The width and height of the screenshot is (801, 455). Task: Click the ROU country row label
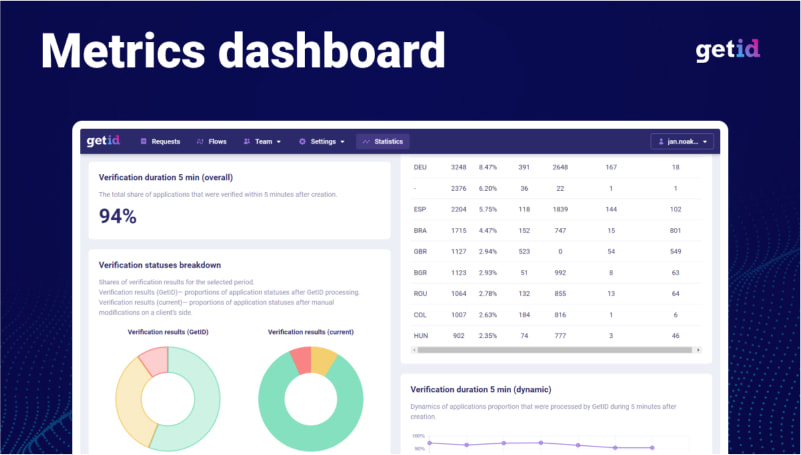coord(420,294)
